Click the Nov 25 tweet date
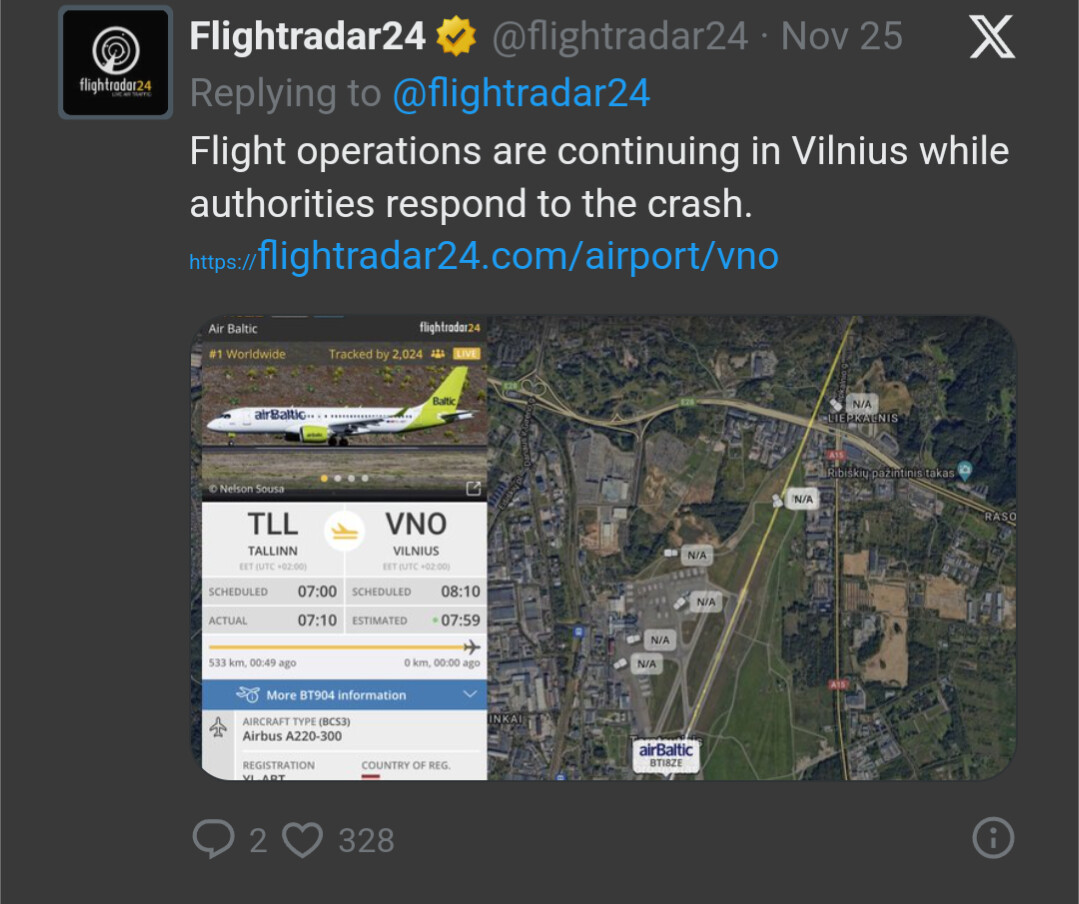Screen dimensions: 1079x904 (x=841, y=38)
